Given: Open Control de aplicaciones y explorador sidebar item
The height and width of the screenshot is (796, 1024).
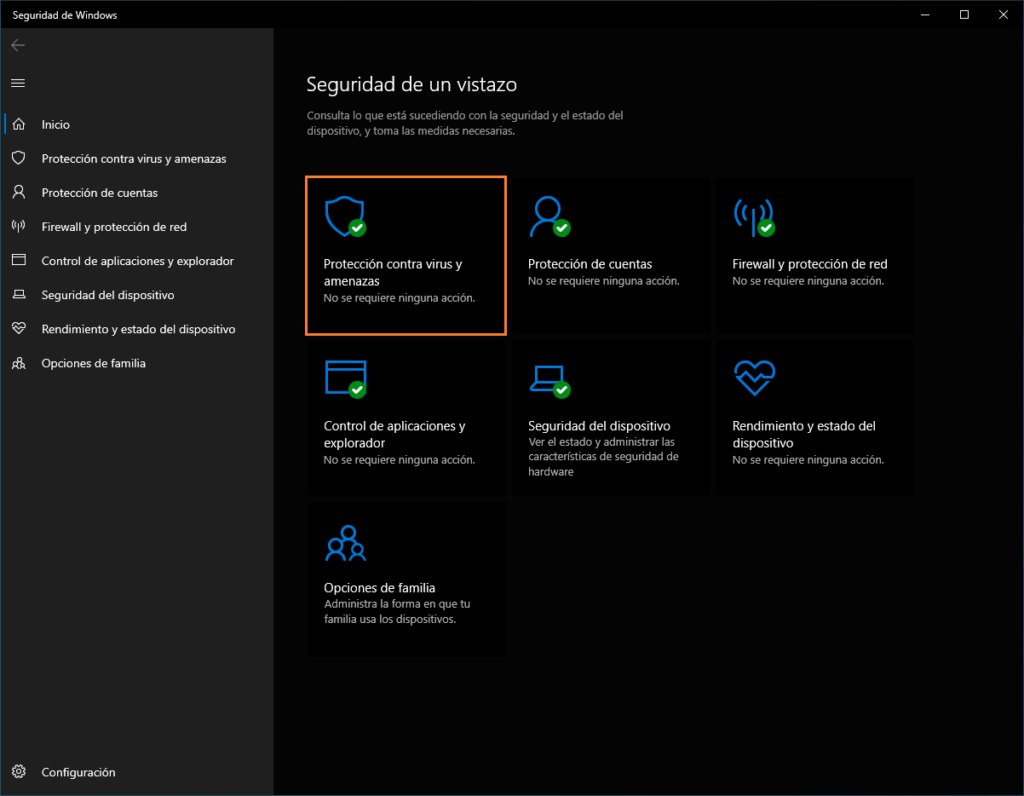Looking at the screenshot, I should pyautogui.click(x=137, y=261).
